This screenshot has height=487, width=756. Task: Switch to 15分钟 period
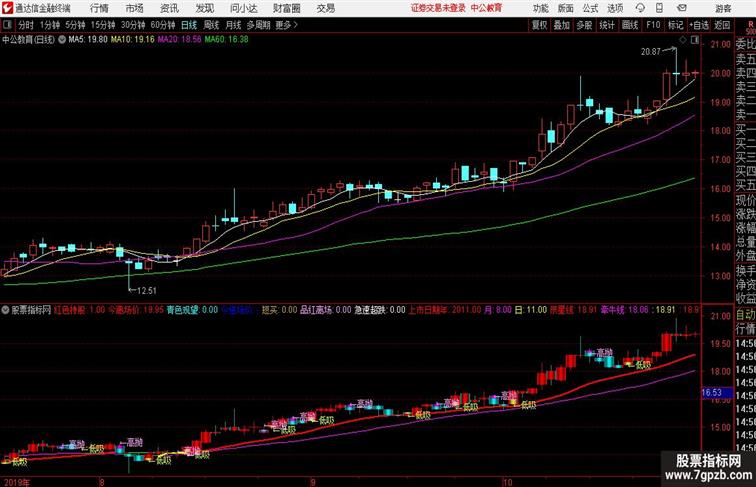point(103,25)
